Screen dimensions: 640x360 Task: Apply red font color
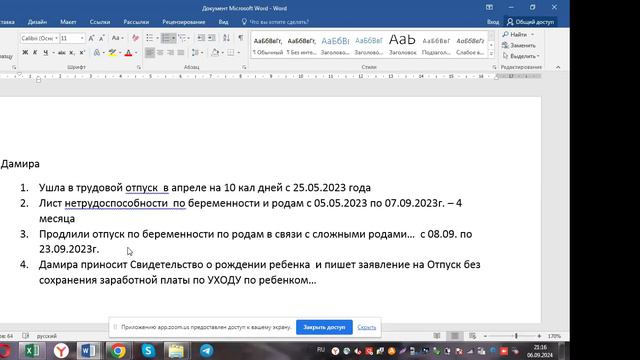[x=129, y=52]
